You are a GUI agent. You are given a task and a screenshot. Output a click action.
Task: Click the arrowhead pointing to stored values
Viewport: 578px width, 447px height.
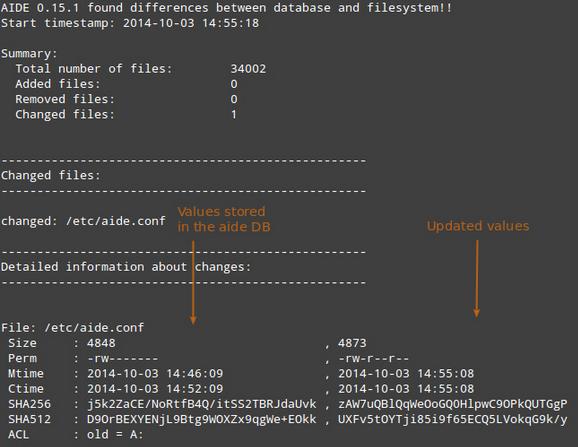point(193,319)
